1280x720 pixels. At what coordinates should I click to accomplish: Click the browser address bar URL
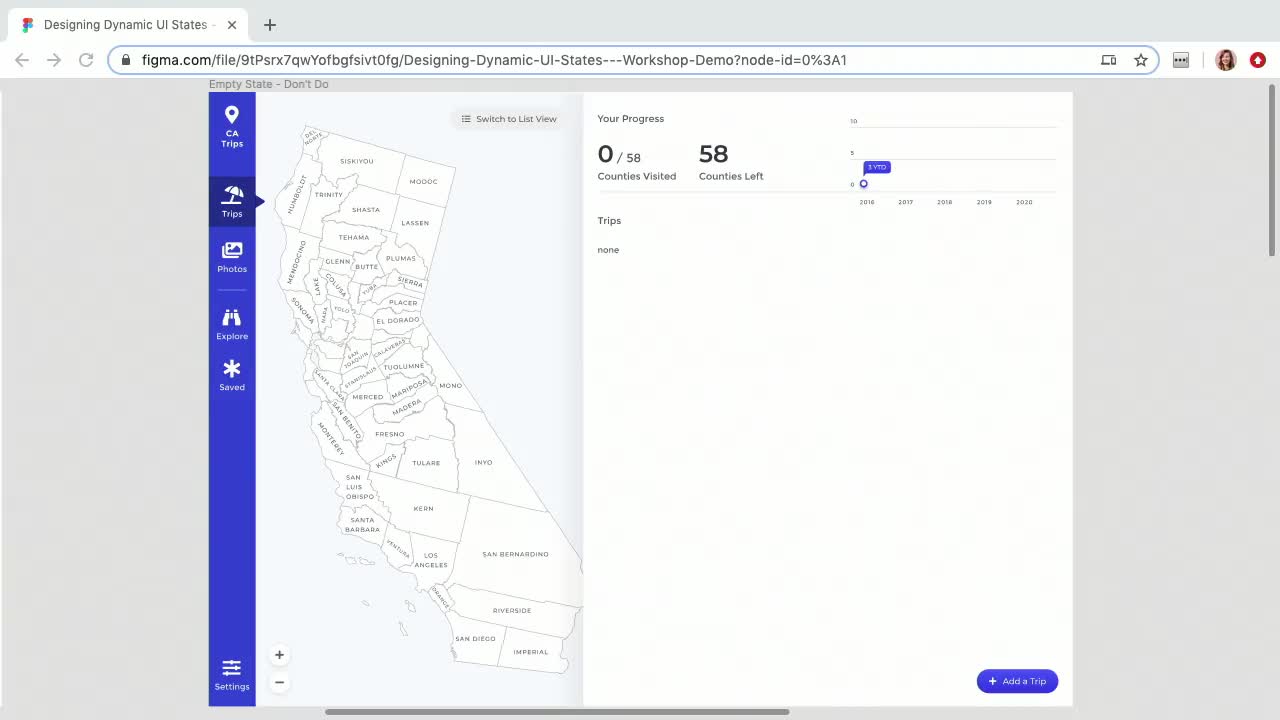click(x=494, y=60)
